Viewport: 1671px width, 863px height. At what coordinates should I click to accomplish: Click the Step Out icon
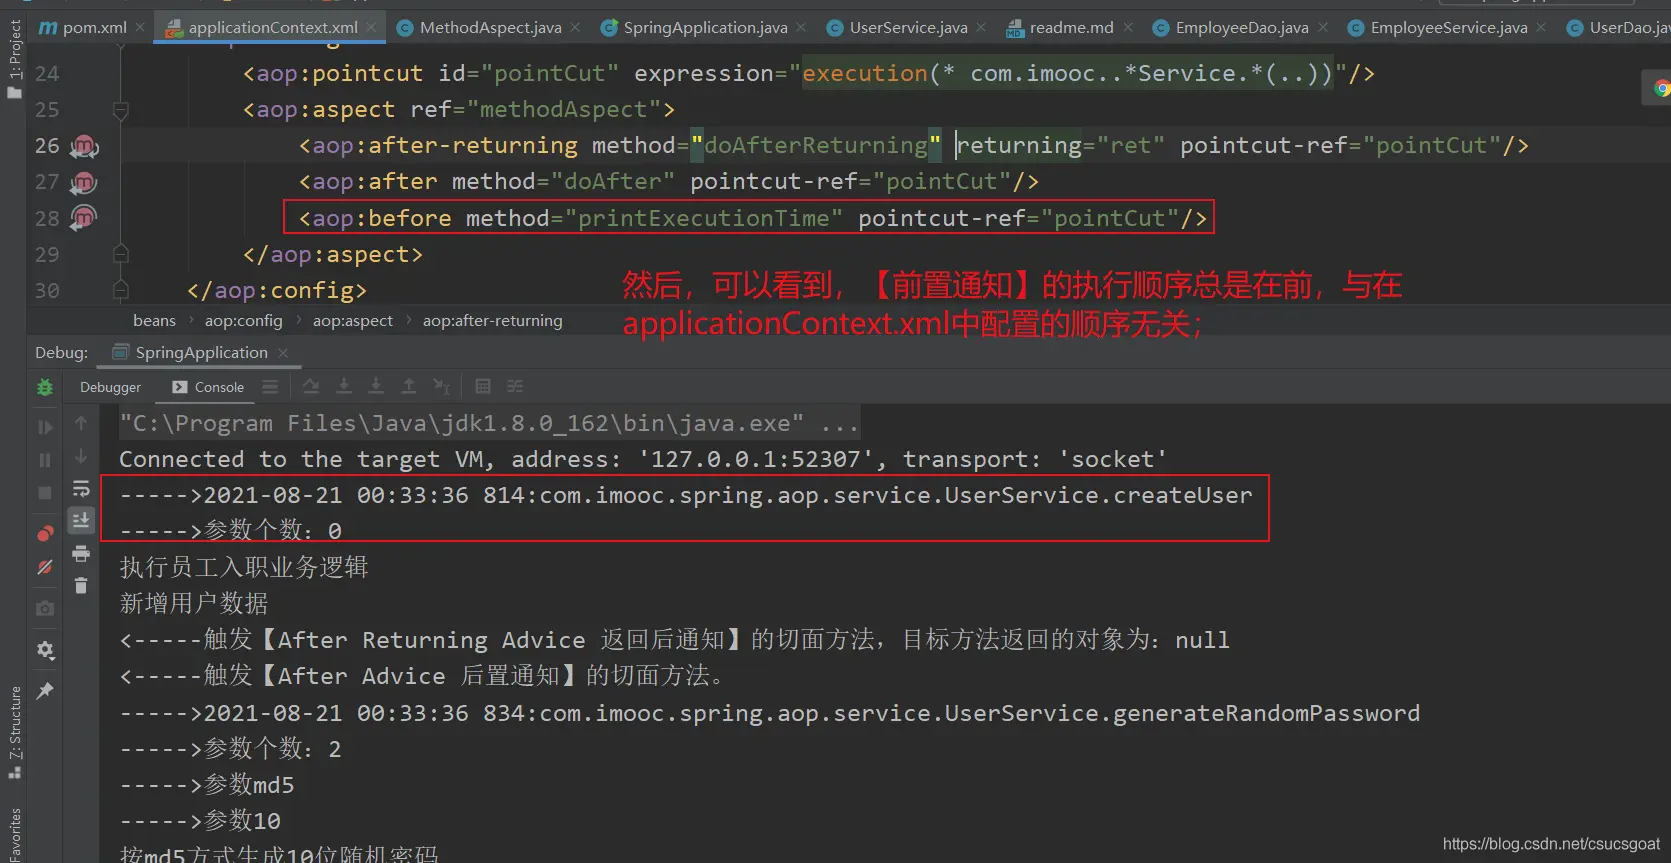(409, 386)
